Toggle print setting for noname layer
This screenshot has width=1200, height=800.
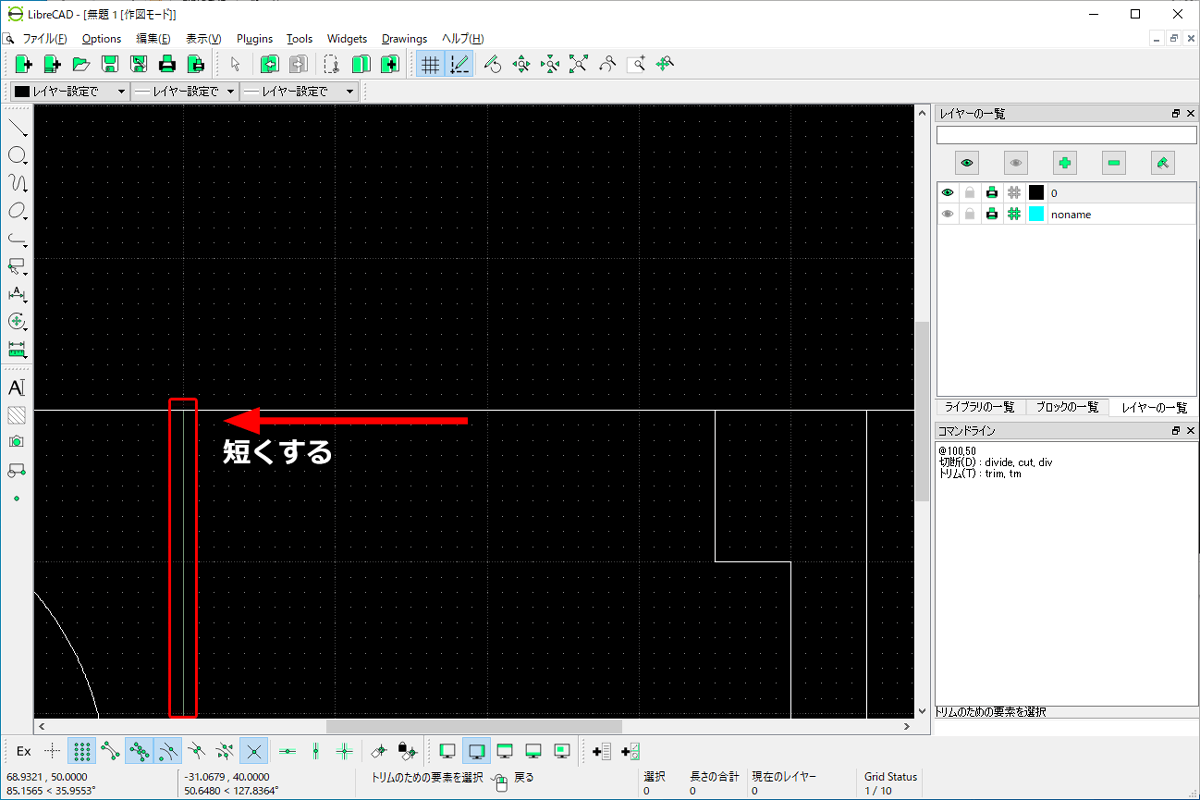point(992,214)
